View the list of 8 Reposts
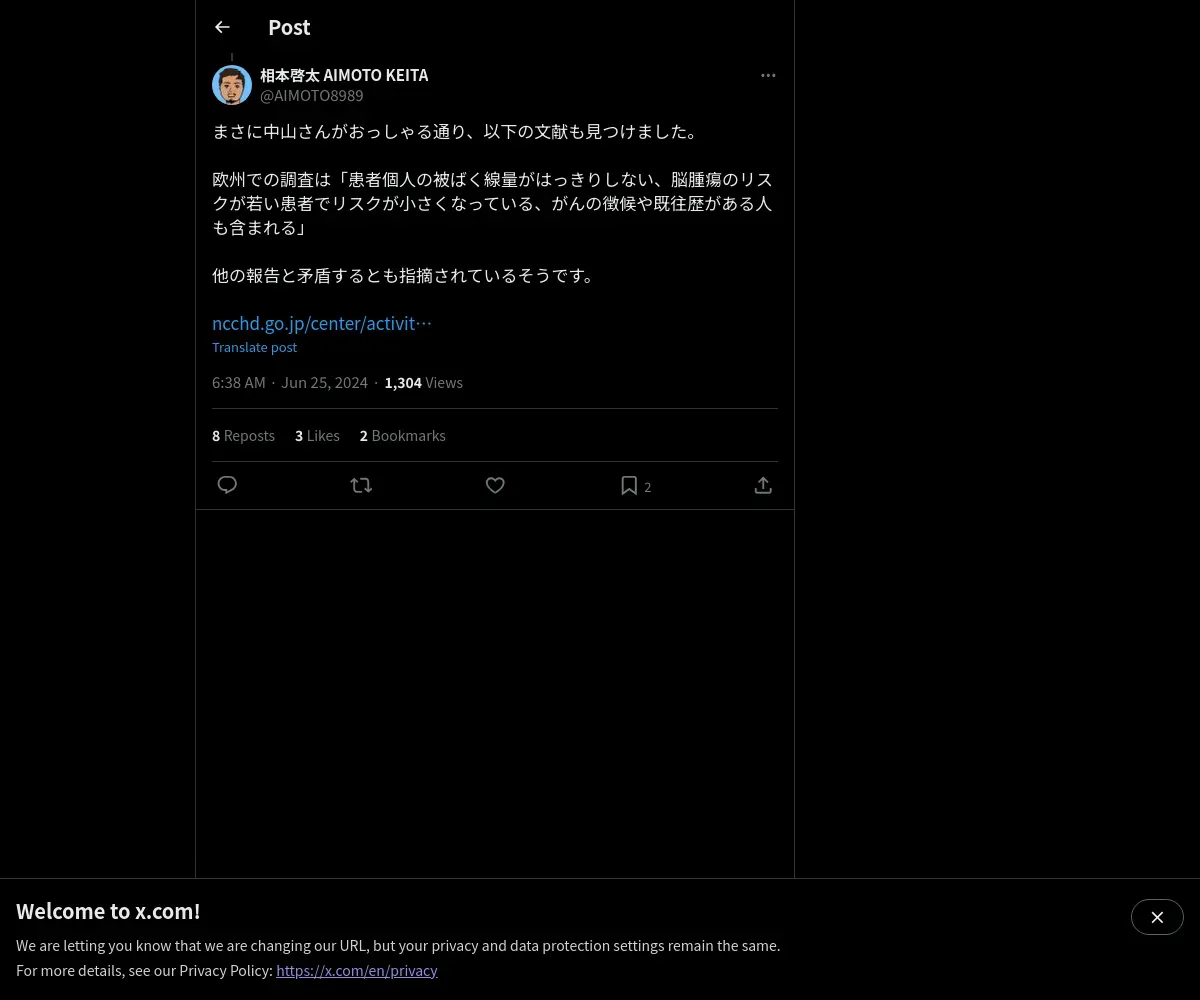Viewport: 1200px width, 1000px height. coord(243,435)
